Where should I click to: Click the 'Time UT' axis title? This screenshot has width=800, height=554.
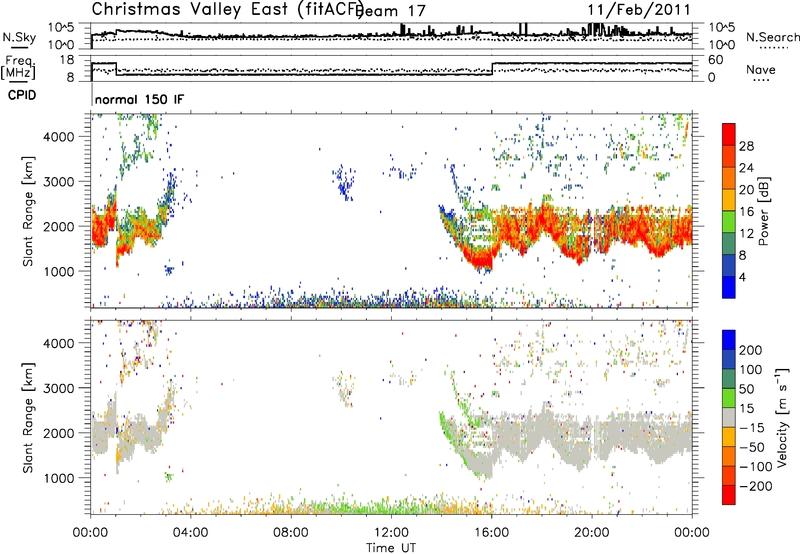(391, 548)
